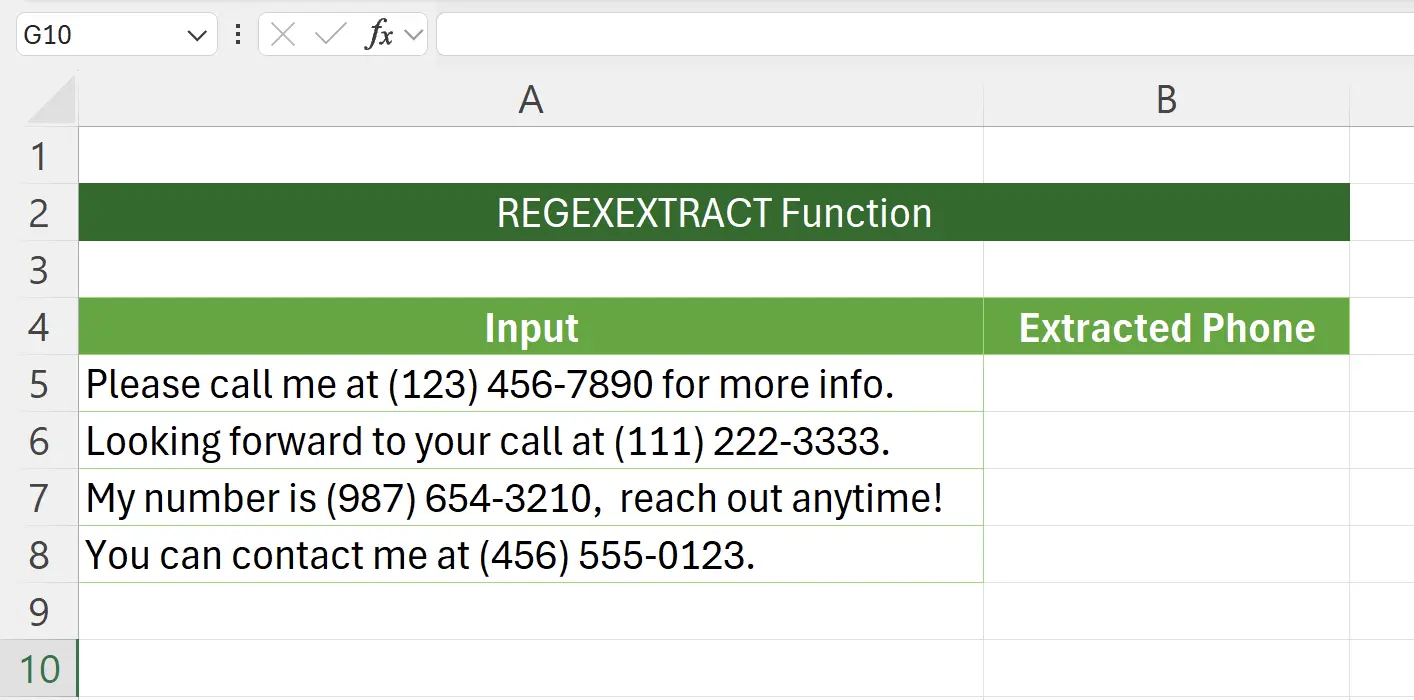Click the Extracted Phone header cell
The image size is (1414, 700).
1166,327
